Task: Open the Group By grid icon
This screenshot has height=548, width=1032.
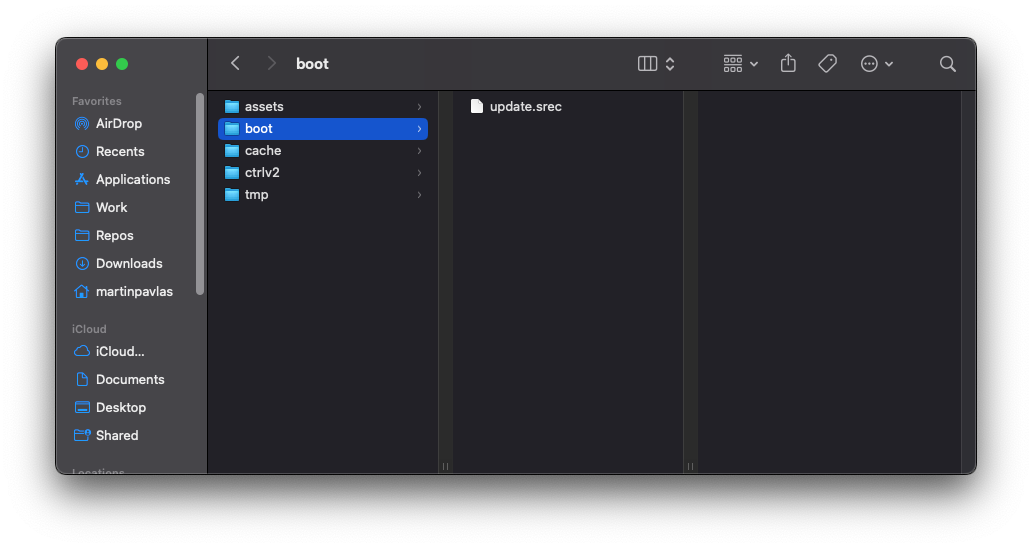Action: tap(733, 63)
